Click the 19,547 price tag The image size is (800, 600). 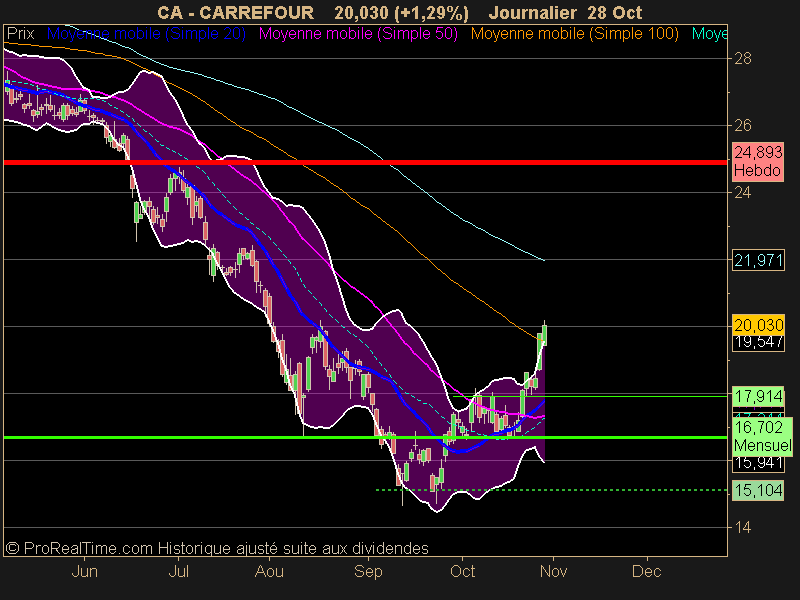758,342
